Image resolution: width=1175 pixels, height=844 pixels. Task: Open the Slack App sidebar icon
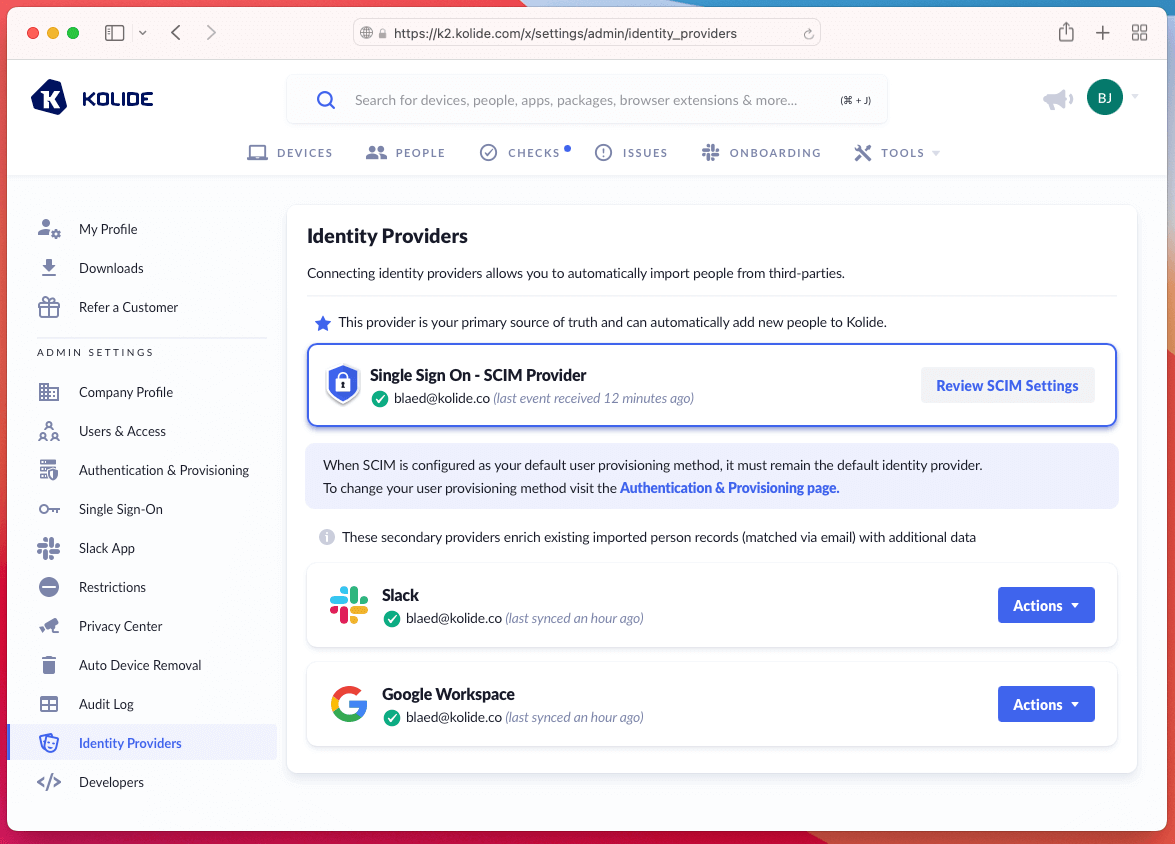48,548
